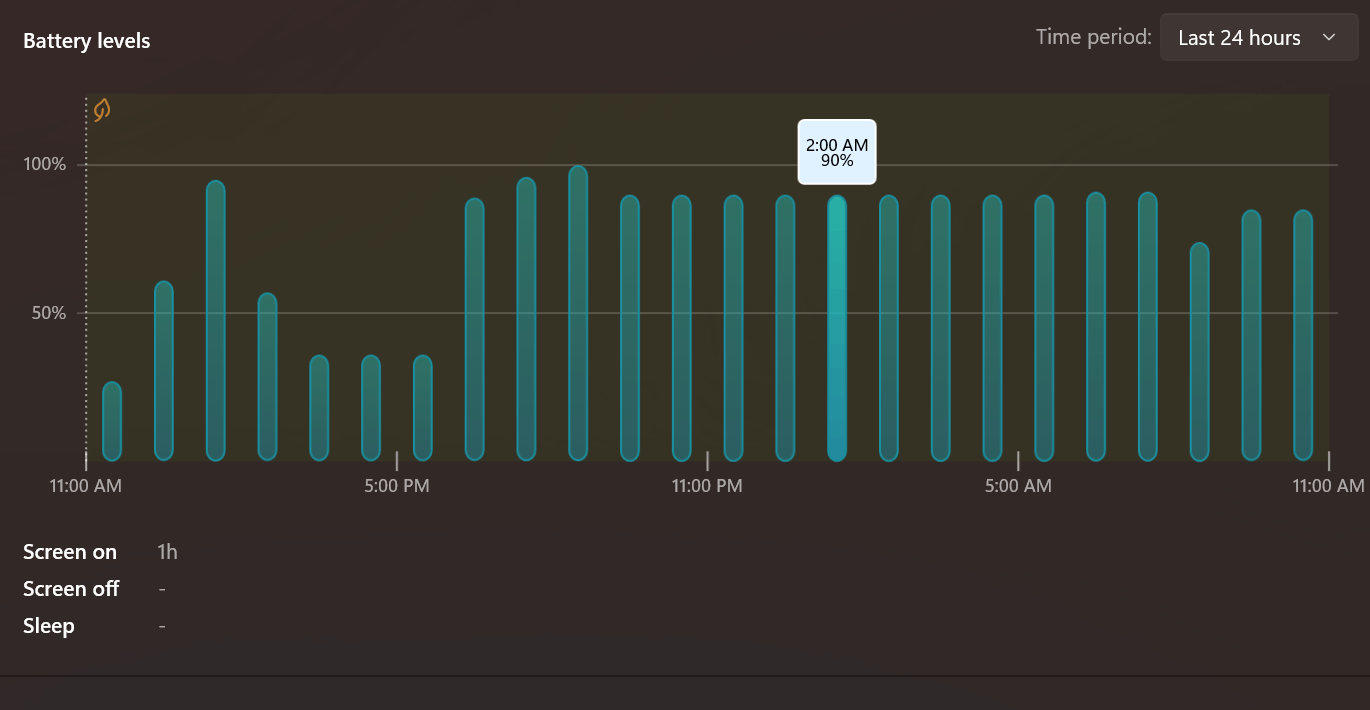Click the 100% axis label

[x=45, y=164]
